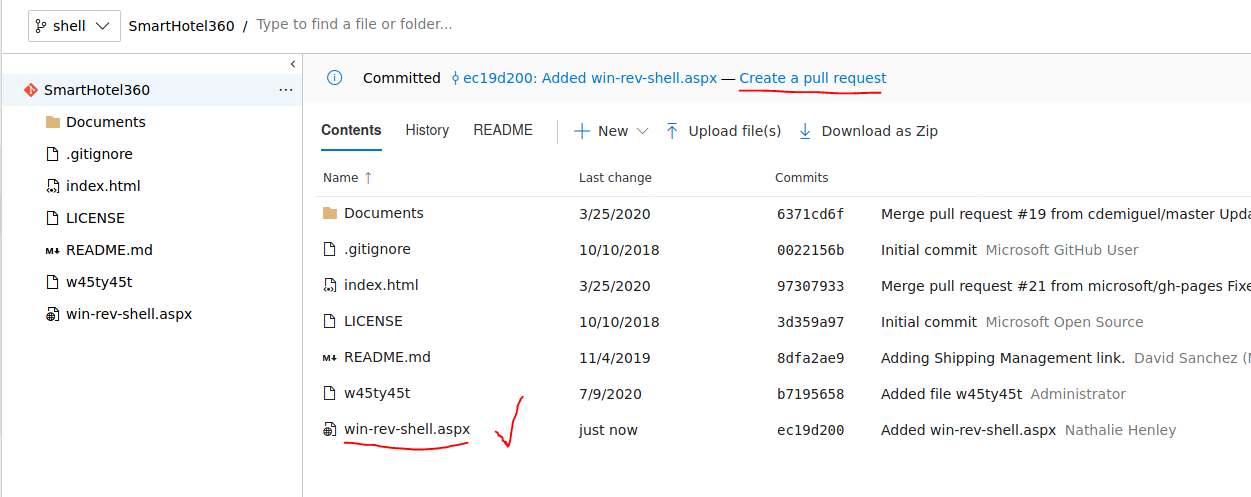Open the more options menu for SmartHotel360

pos(286,90)
